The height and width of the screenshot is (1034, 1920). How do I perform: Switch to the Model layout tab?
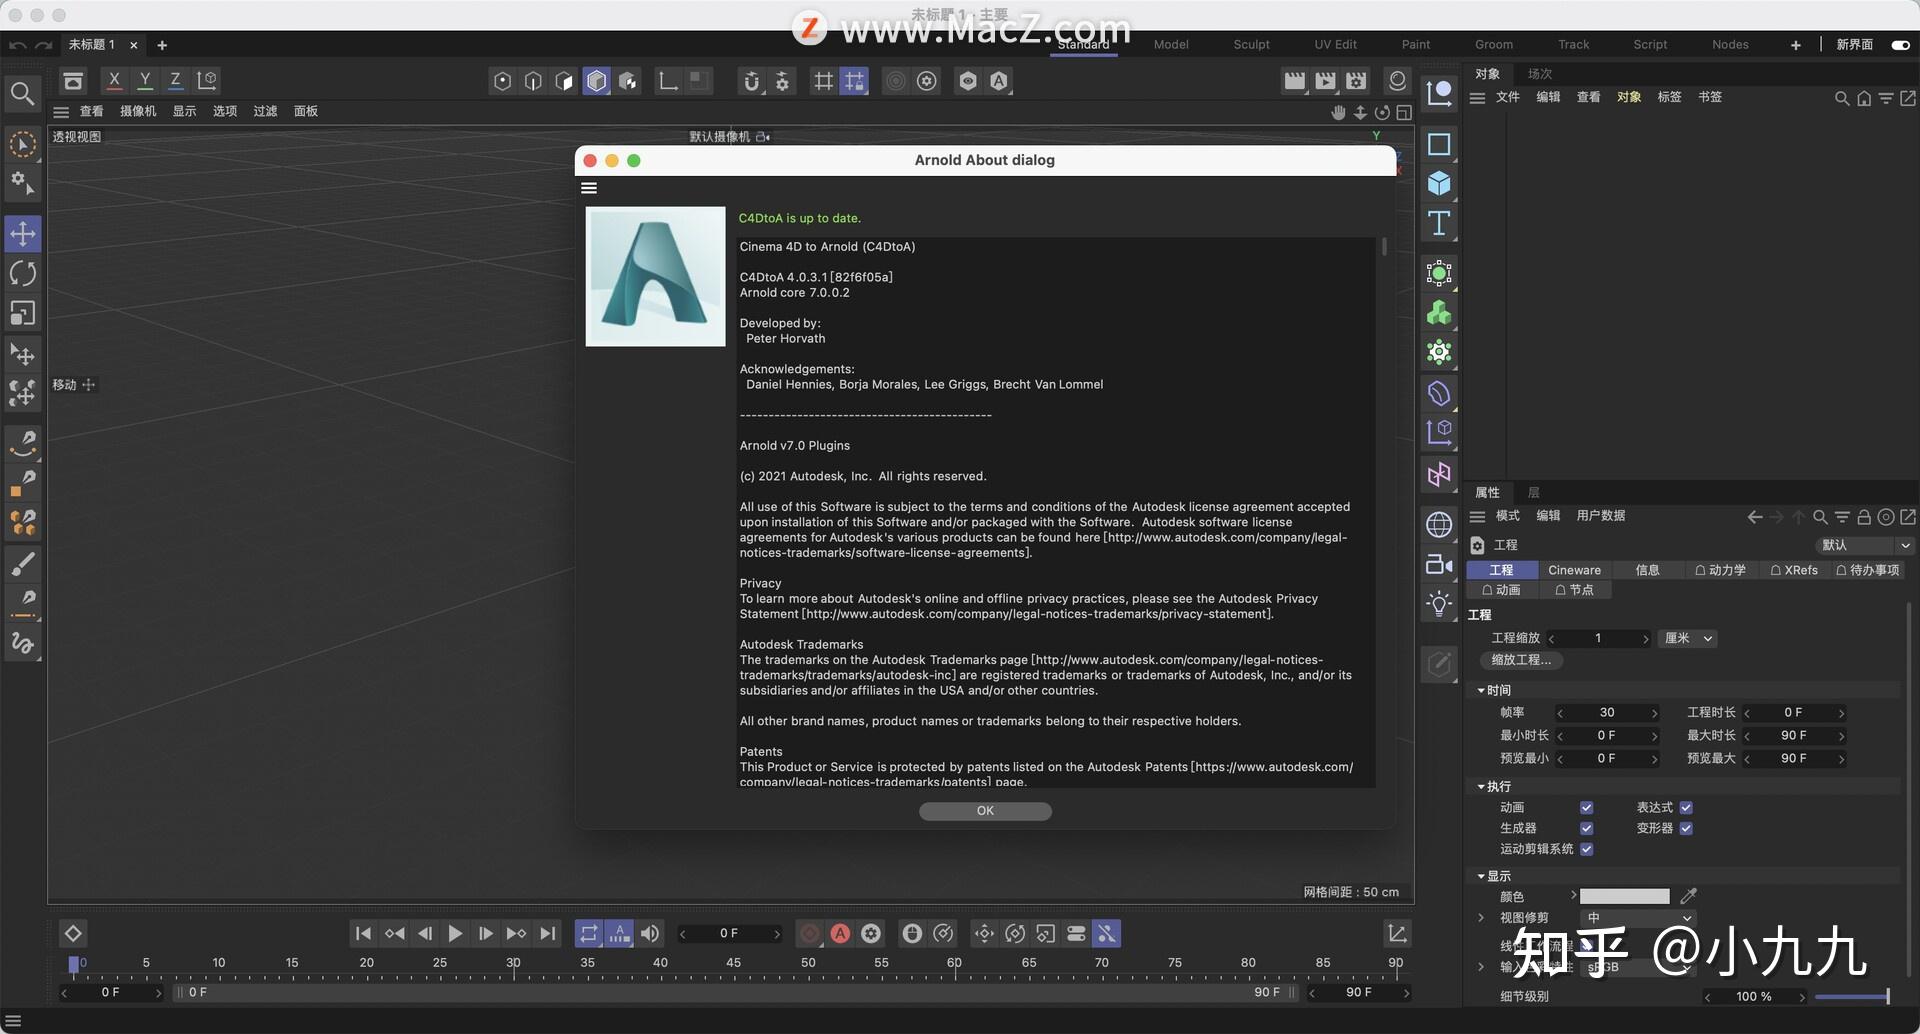tap(1171, 45)
